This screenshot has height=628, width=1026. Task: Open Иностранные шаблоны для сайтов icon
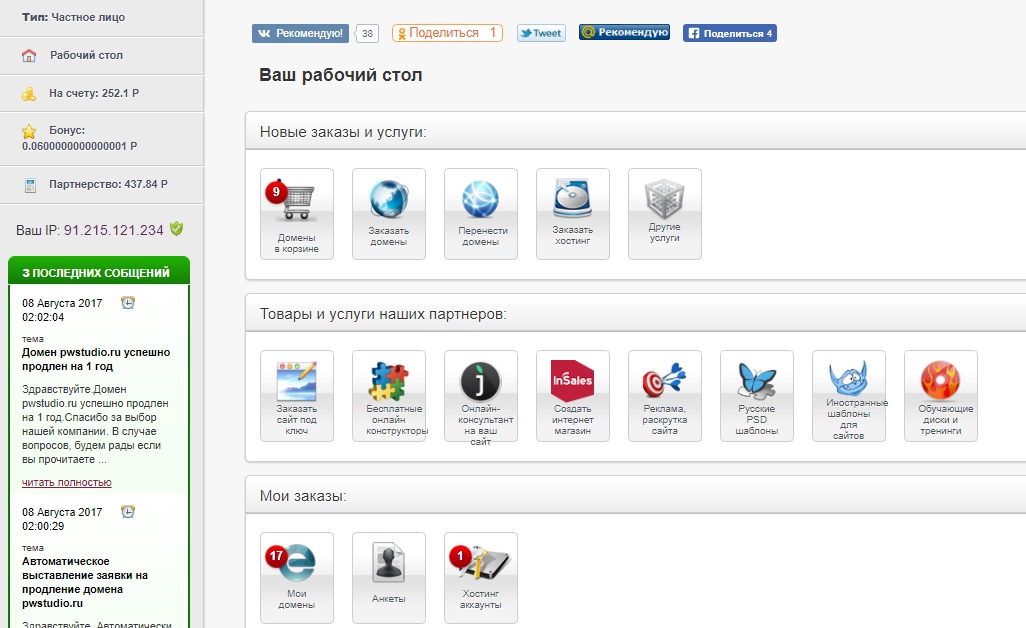tap(848, 395)
